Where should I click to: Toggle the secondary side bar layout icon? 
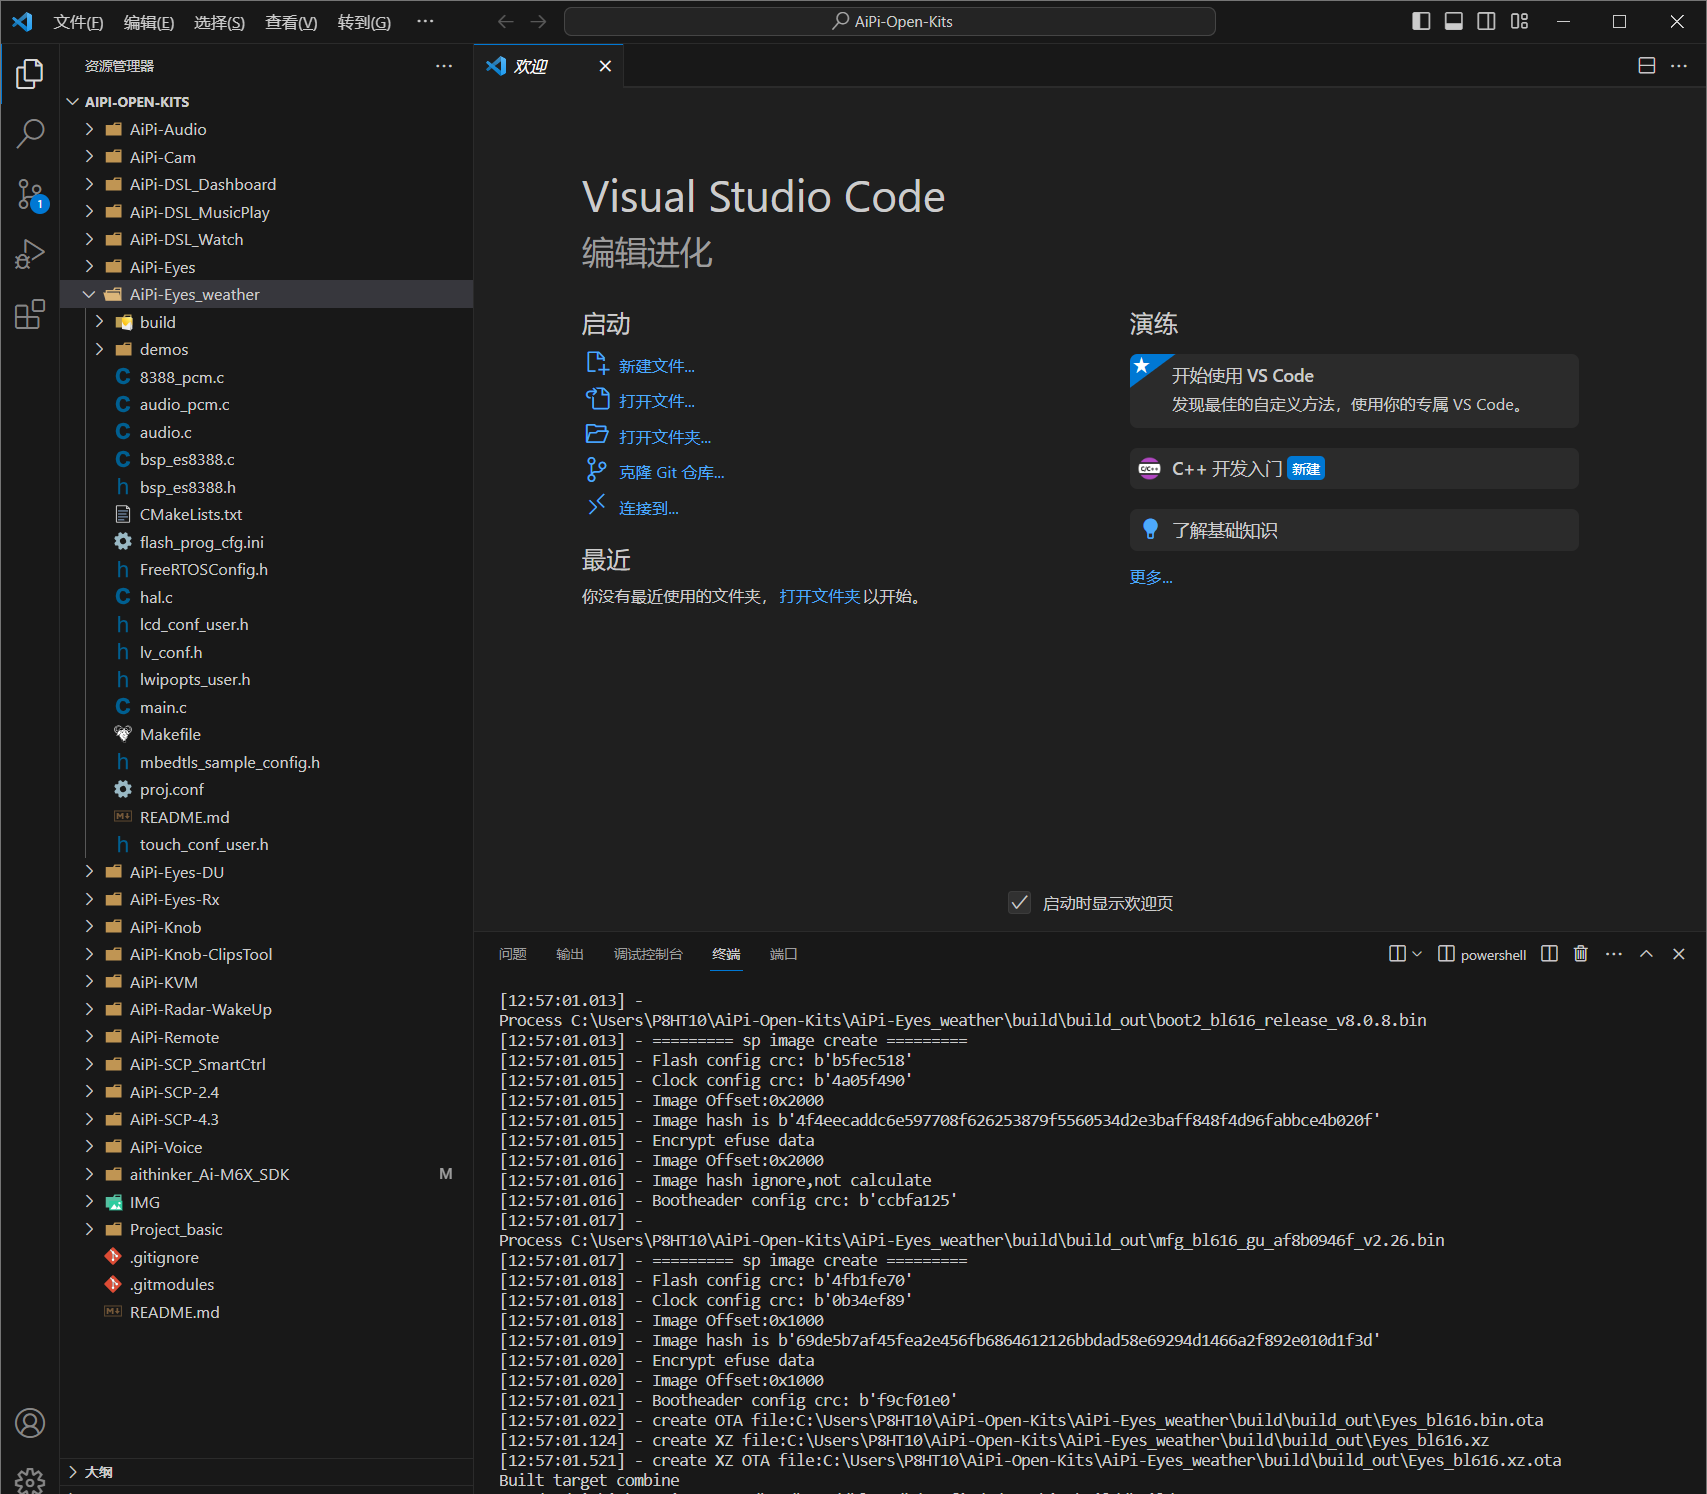pos(1487,21)
